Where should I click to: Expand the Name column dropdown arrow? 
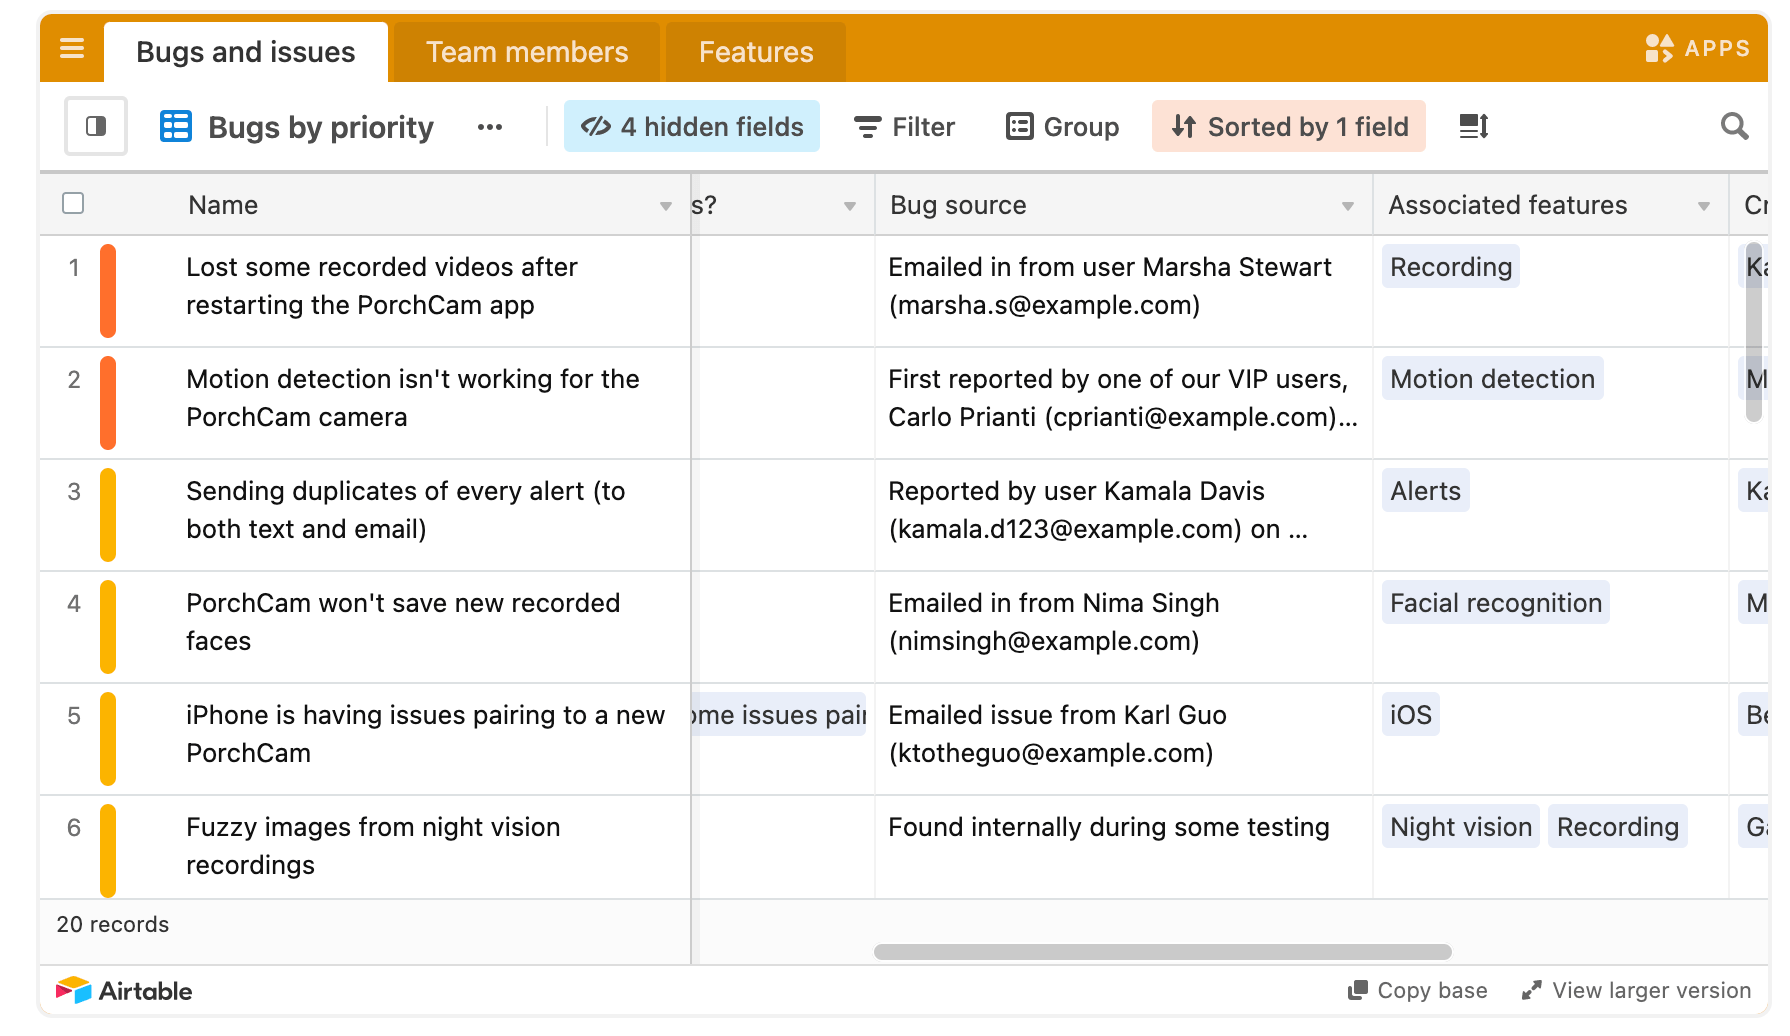point(666,206)
